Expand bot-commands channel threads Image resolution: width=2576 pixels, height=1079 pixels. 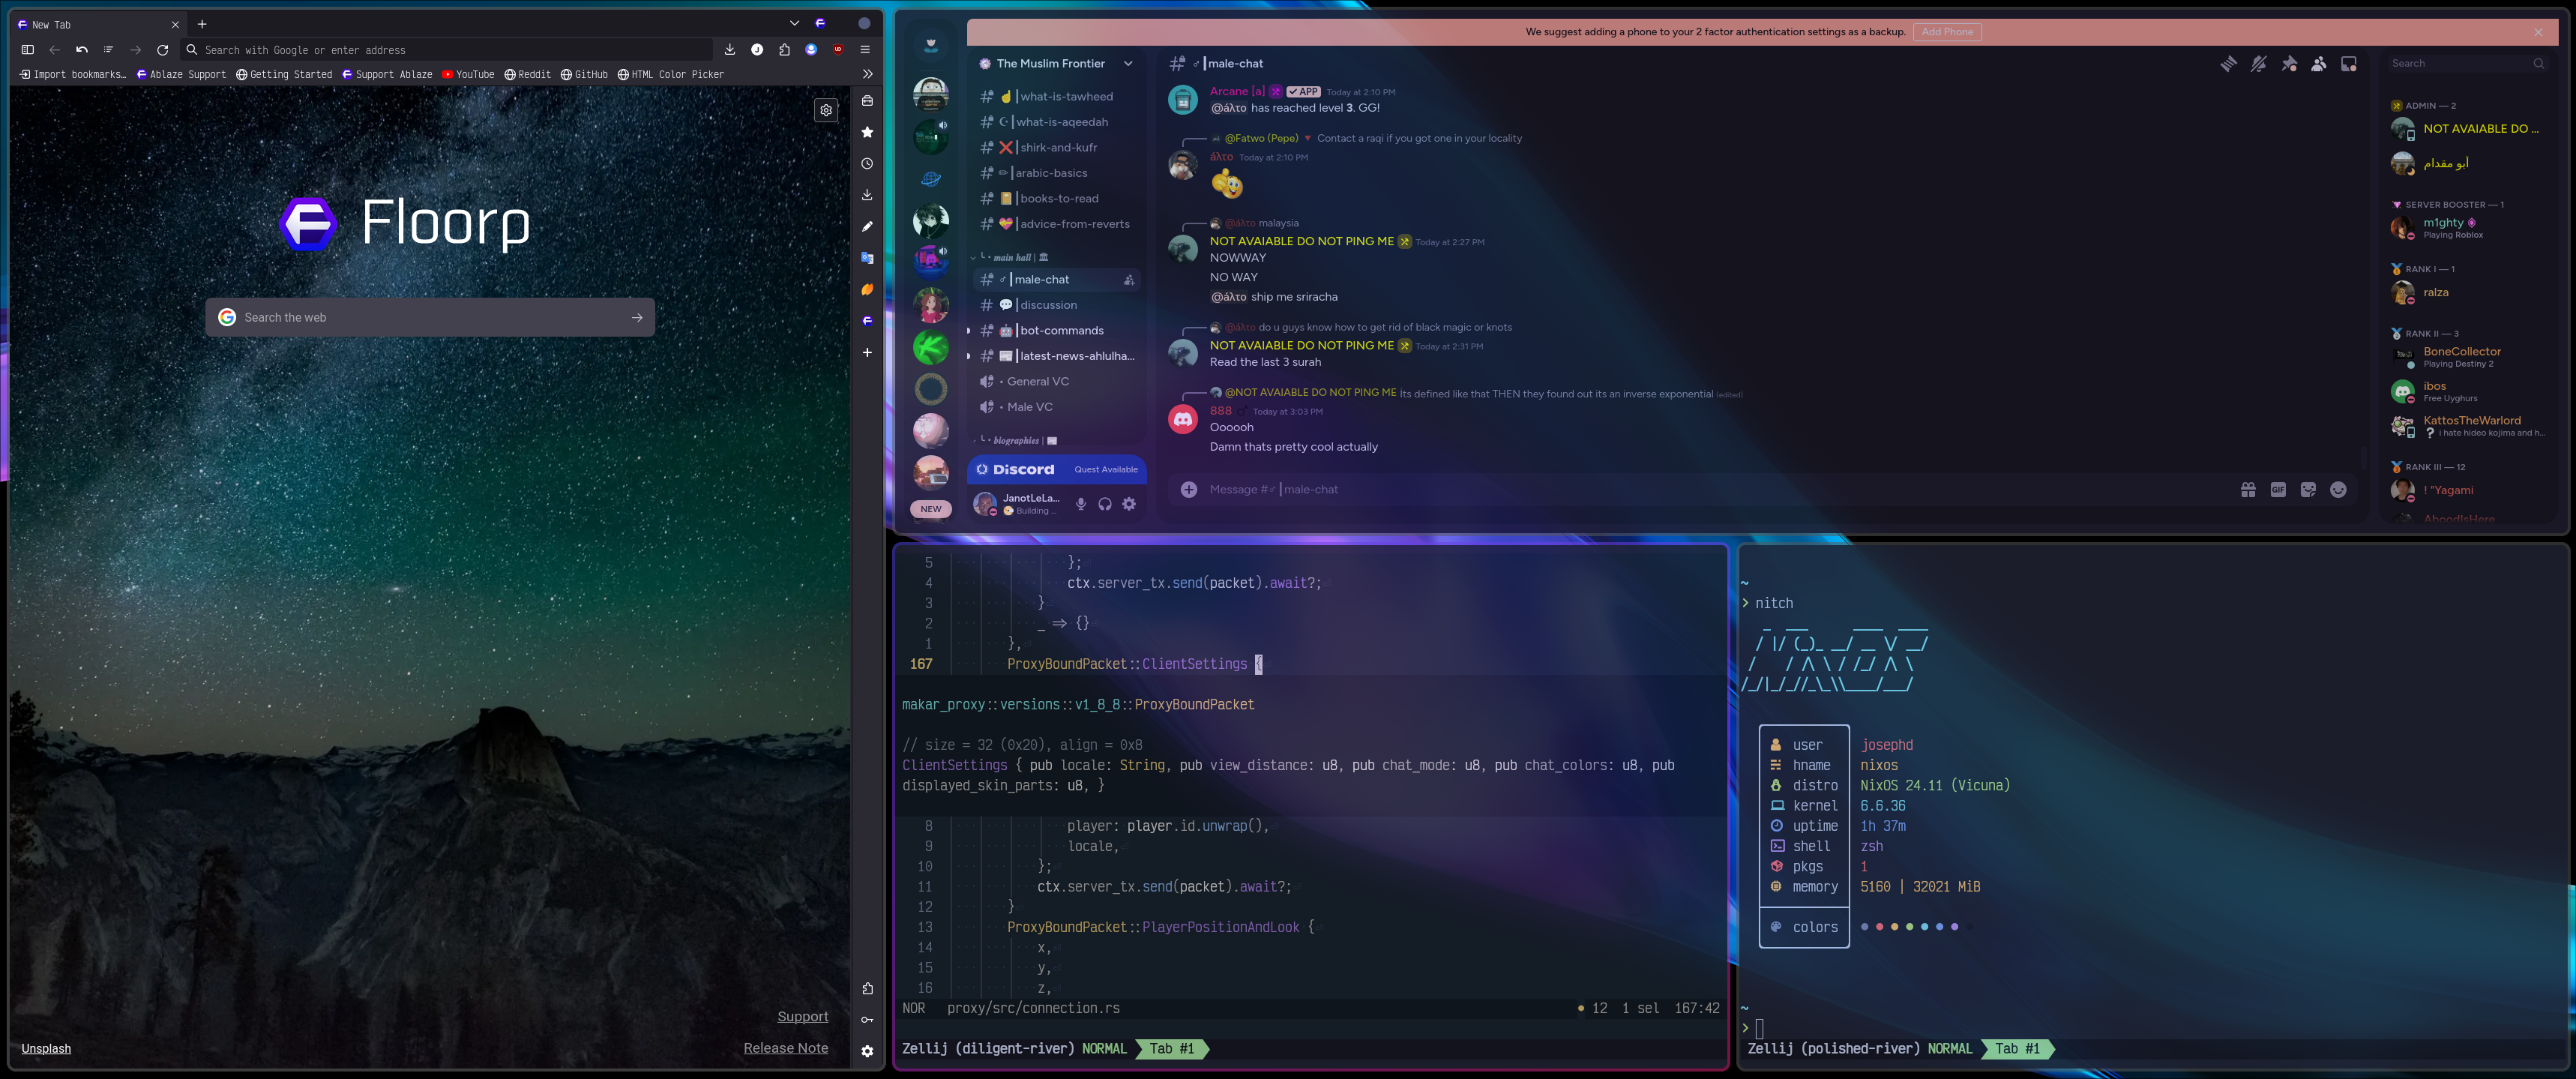968,331
